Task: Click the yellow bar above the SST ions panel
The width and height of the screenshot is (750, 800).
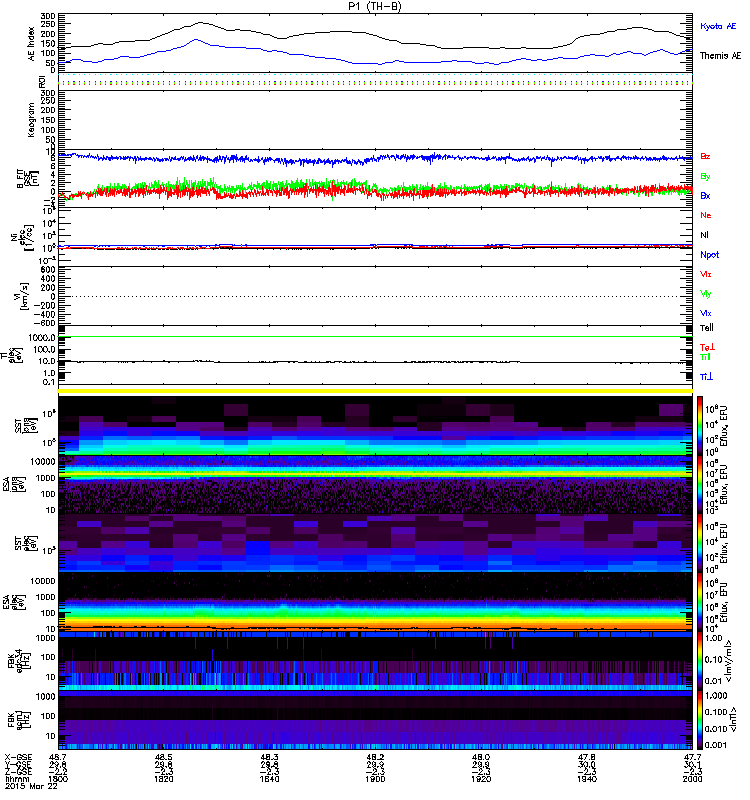Action: 375,391
